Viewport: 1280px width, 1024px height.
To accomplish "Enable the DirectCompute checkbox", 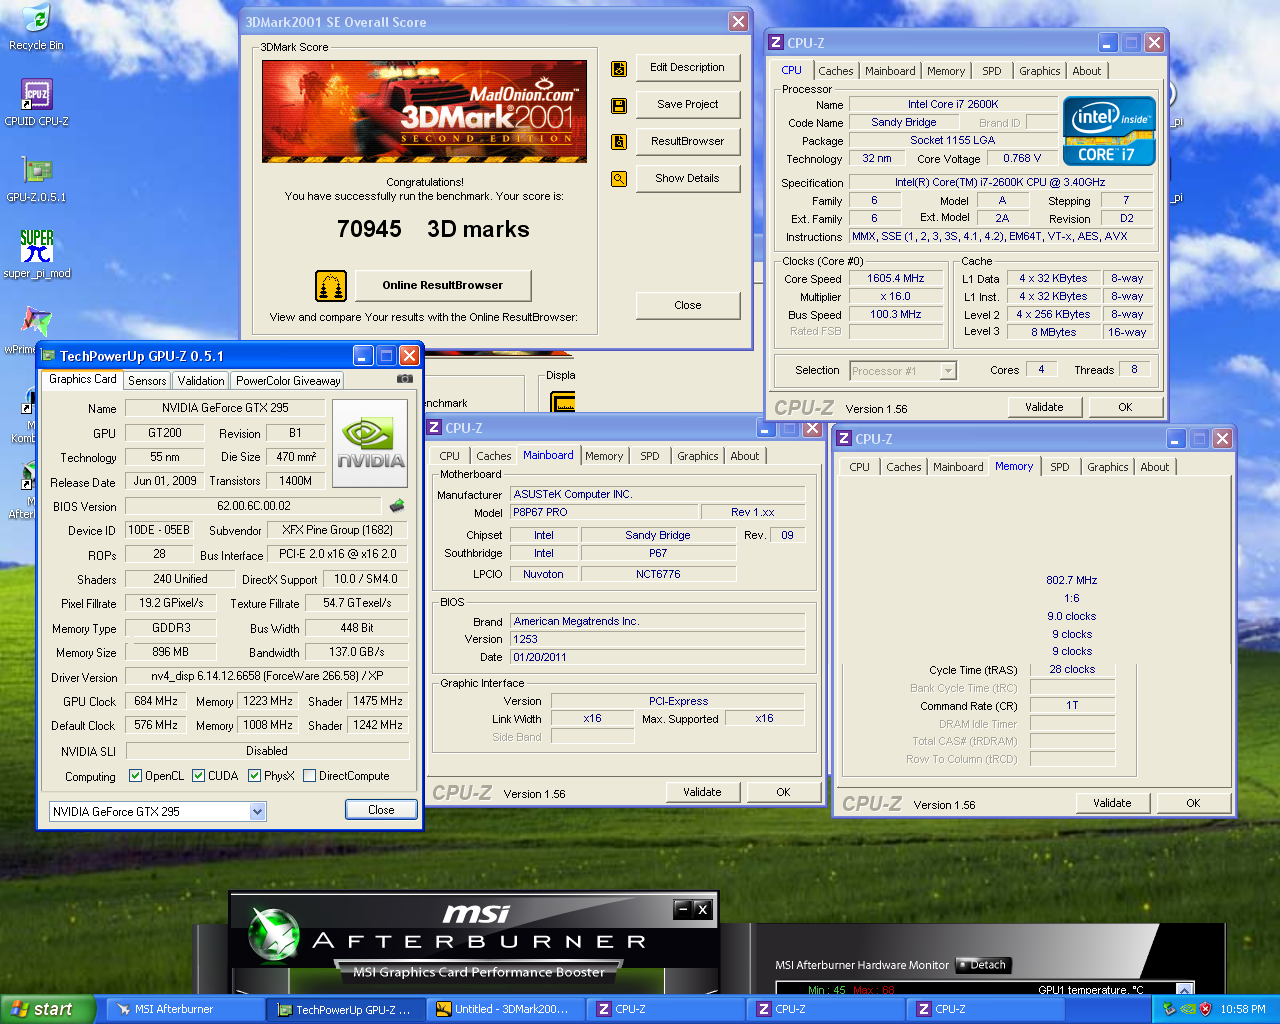I will click(x=310, y=776).
